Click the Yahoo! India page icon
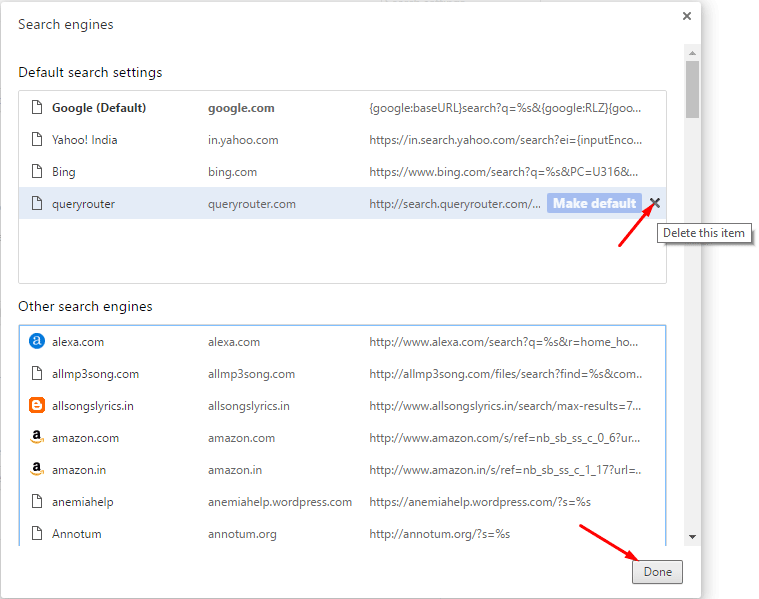 [37, 139]
